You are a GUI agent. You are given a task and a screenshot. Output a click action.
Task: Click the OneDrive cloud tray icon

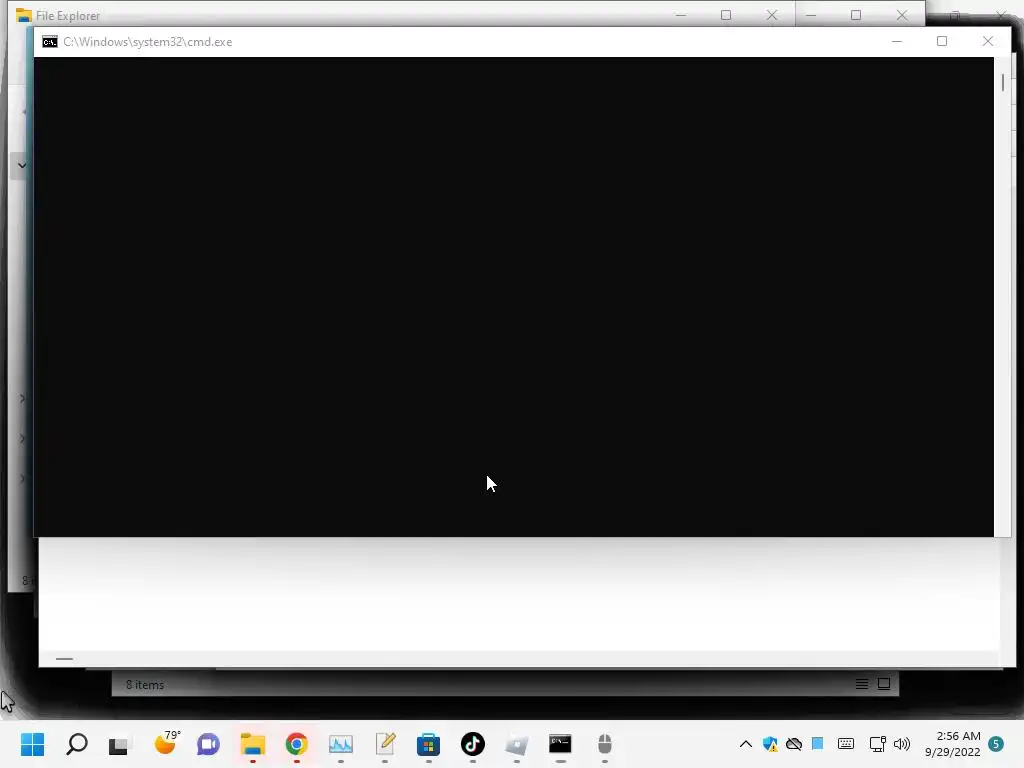pyautogui.click(x=794, y=744)
